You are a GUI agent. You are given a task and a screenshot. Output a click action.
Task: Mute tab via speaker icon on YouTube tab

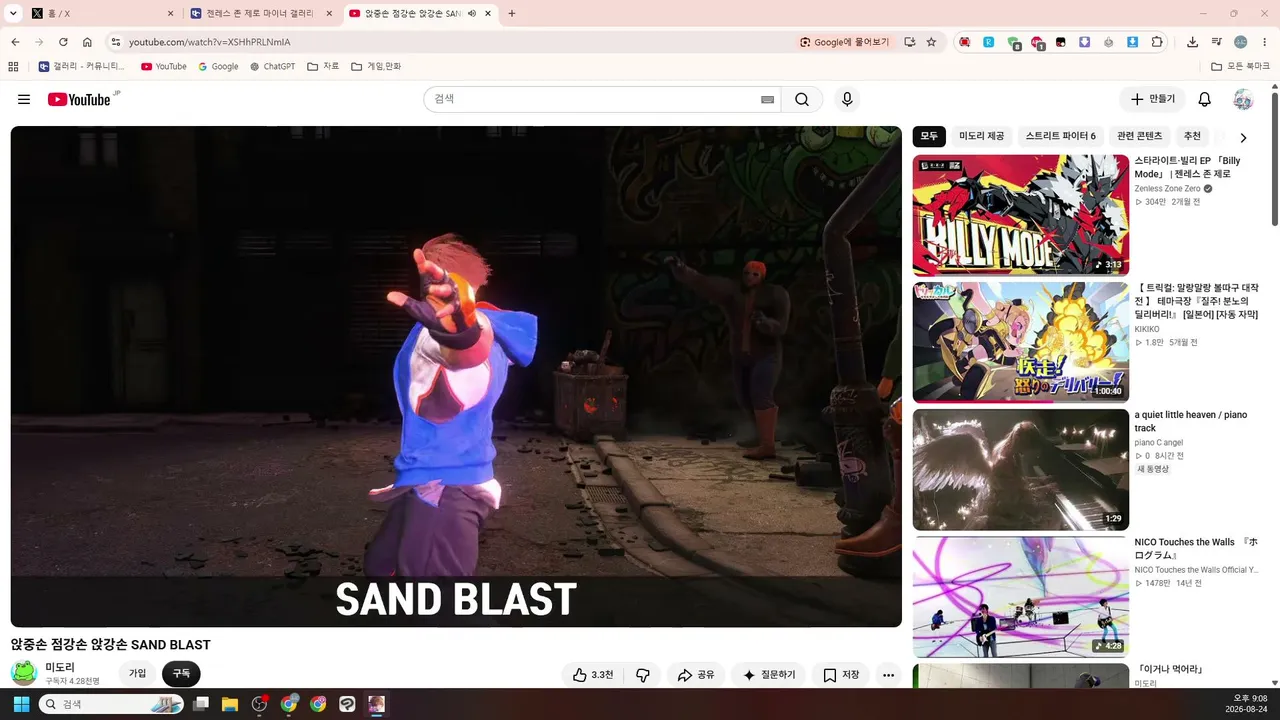click(472, 14)
